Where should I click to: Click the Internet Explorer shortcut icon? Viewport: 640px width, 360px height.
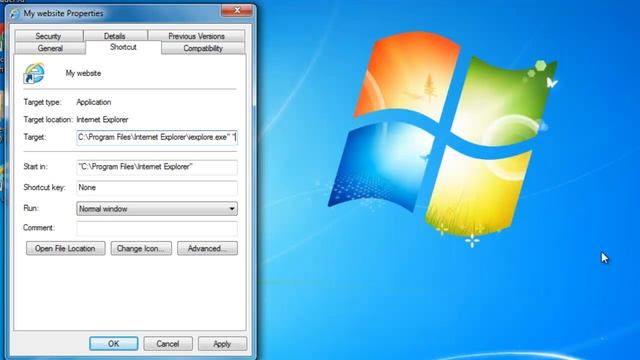(x=34, y=73)
